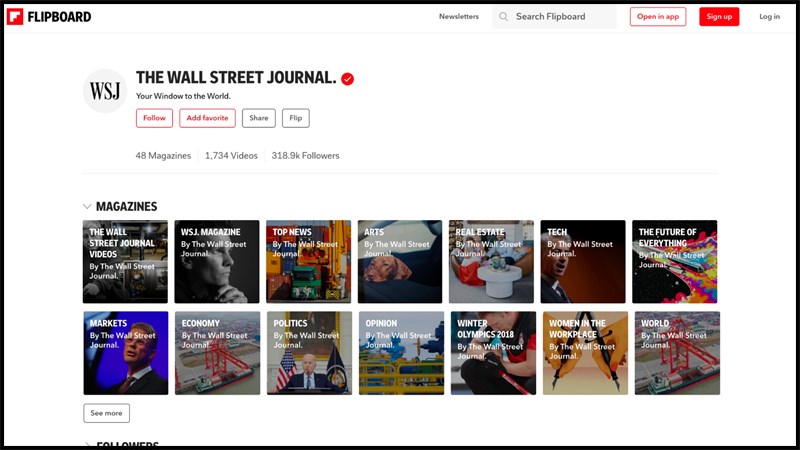This screenshot has height=450, width=800.
Task: Open the Opinion magazine tile
Action: [402, 353]
